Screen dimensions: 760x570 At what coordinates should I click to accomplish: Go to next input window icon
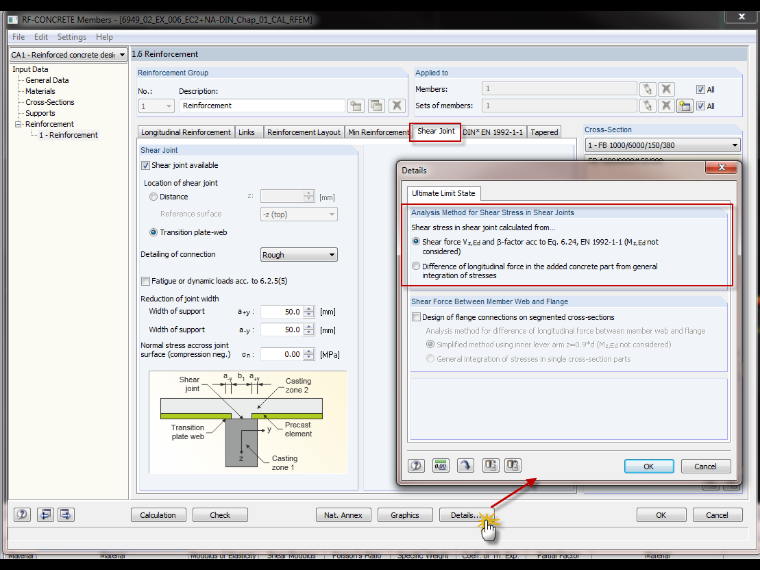(x=66, y=514)
